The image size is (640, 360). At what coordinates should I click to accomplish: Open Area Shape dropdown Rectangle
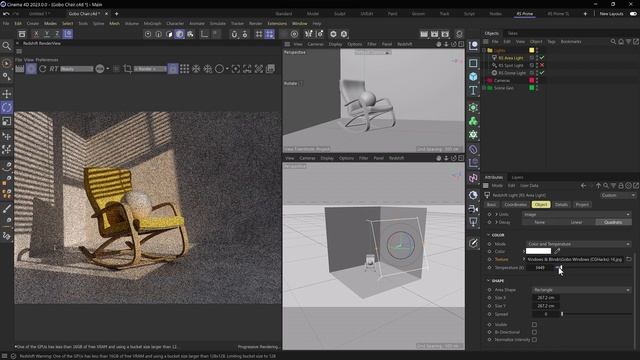582,290
